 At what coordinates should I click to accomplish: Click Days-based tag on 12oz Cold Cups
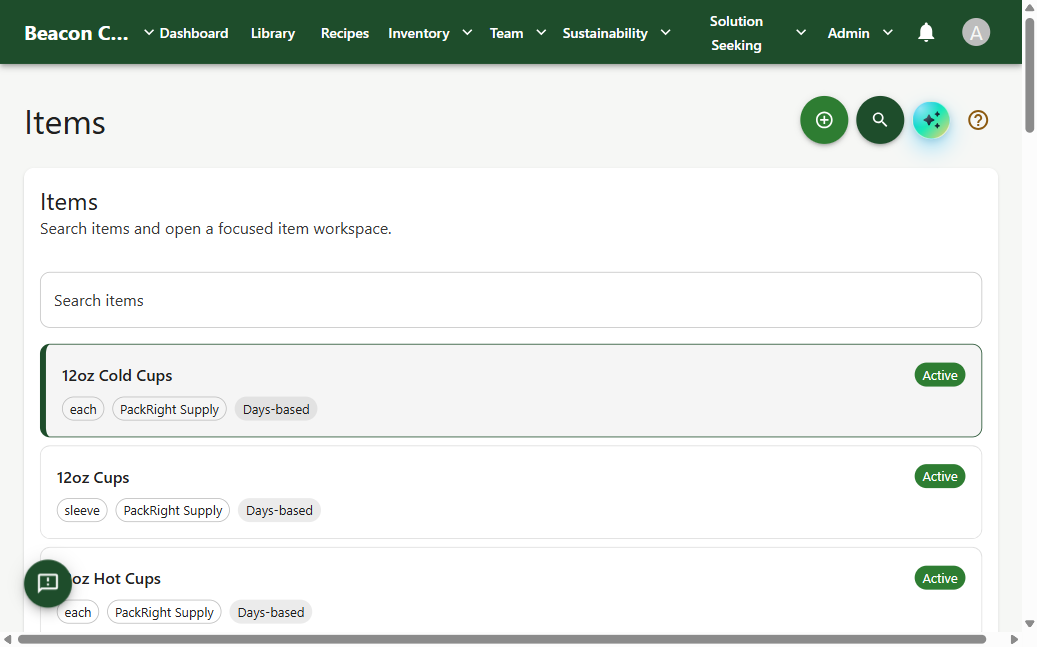[x=276, y=410]
